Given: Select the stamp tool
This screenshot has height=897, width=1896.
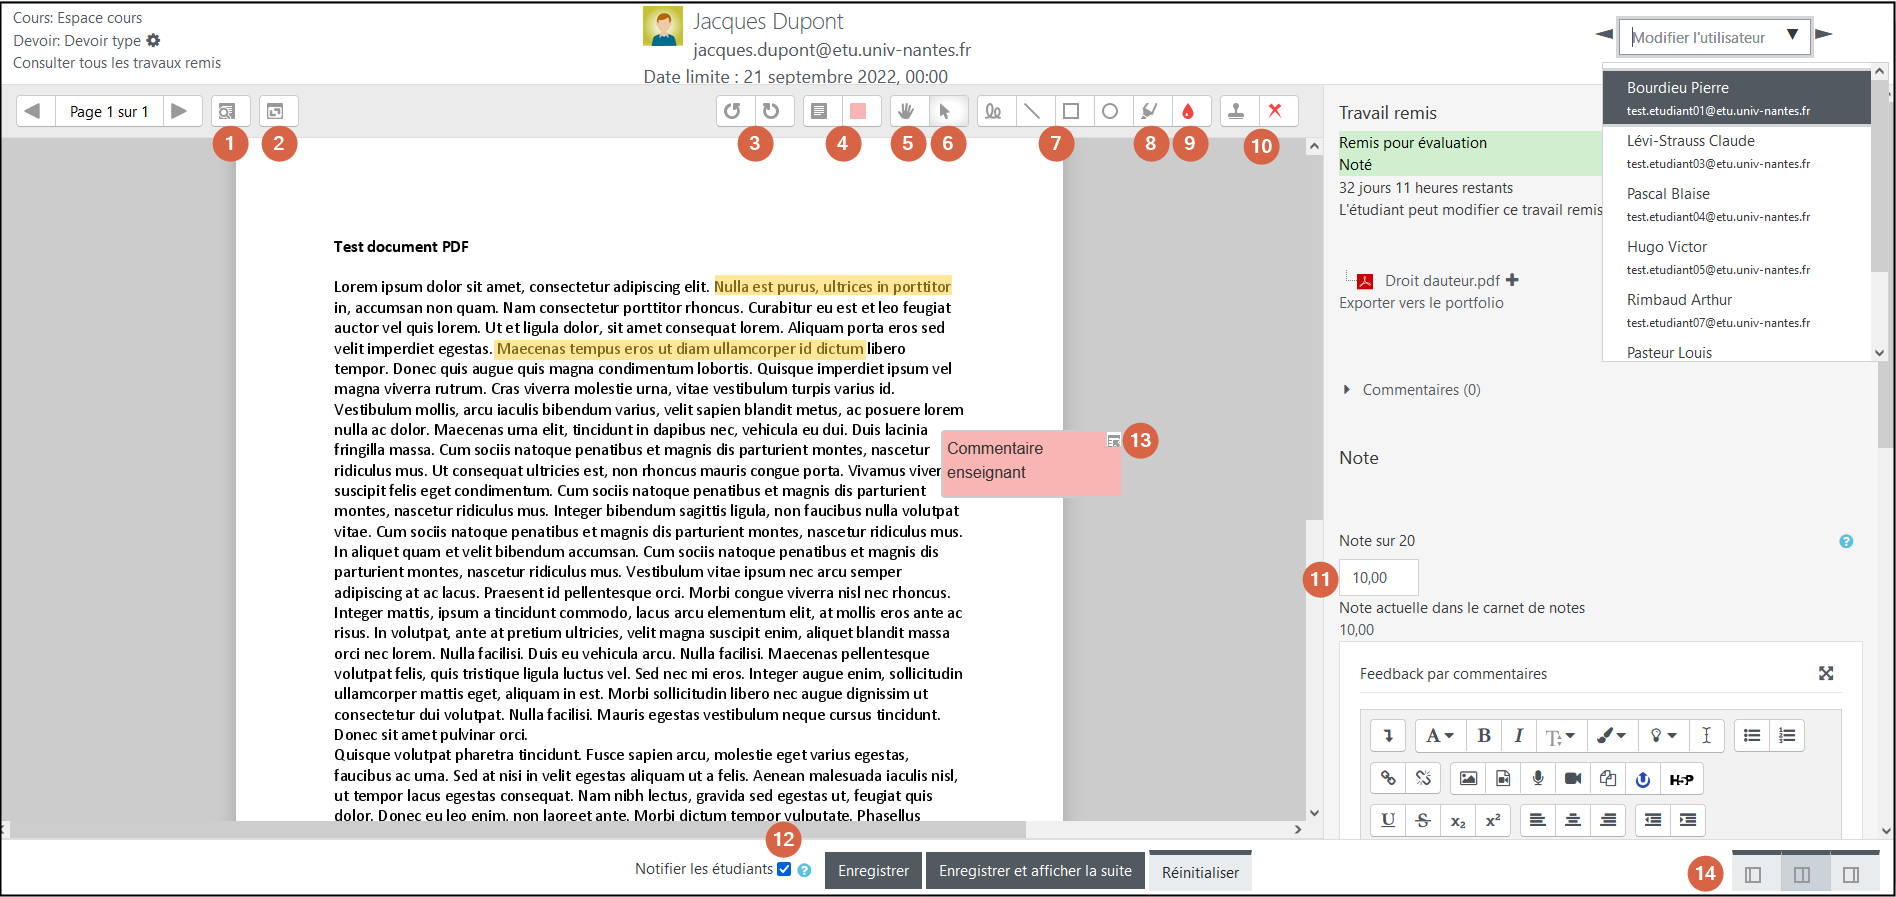Looking at the screenshot, I should point(1236,111).
